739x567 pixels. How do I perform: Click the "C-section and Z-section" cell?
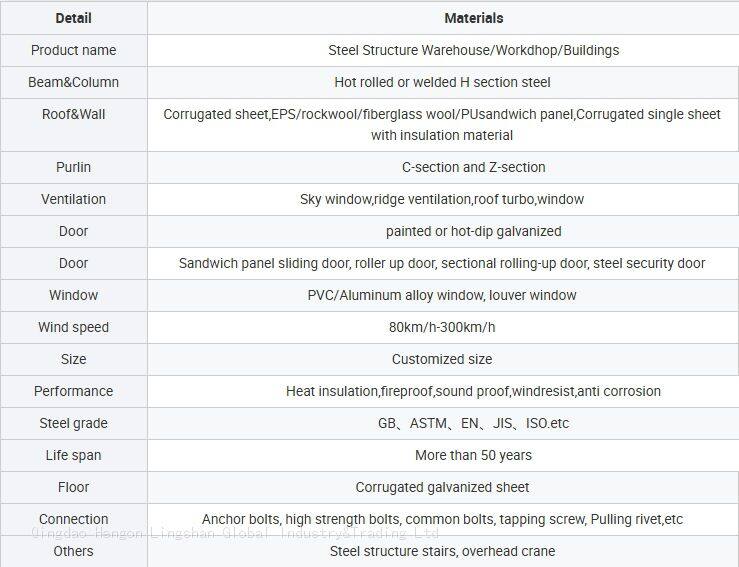click(x=473, y=167)
